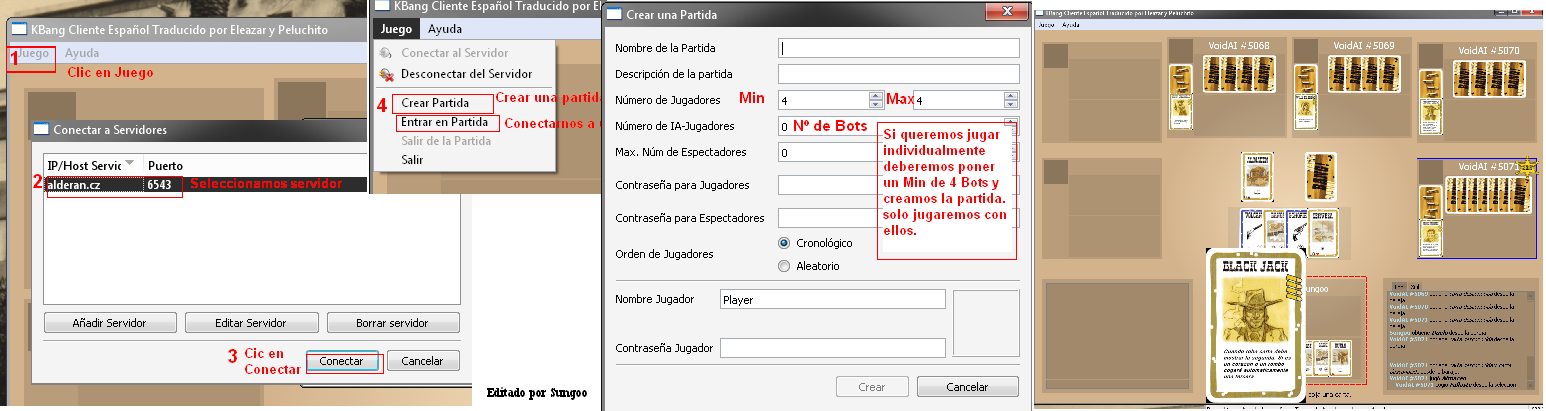This screenshot has height=411, width=1546.
Task: Click VoidAI #5068 hand of cards
Action: [1240, 73]
